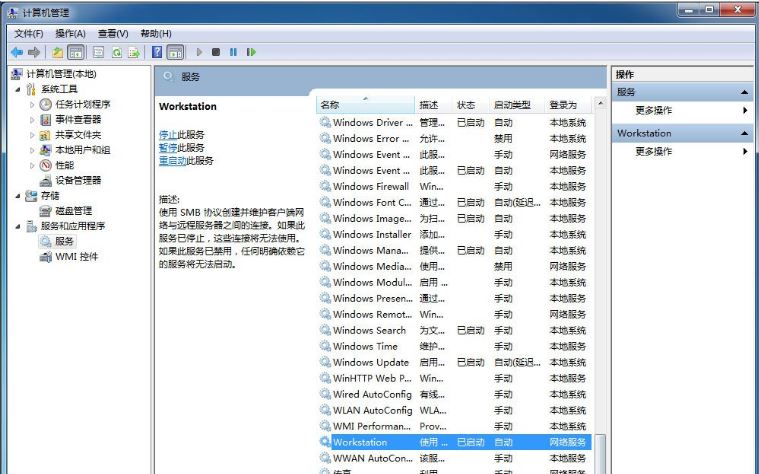The width and height of the screenshot is (759, 474).
Task: Expand the 共享文件夹 node arrow
Action: coord(32,135)
